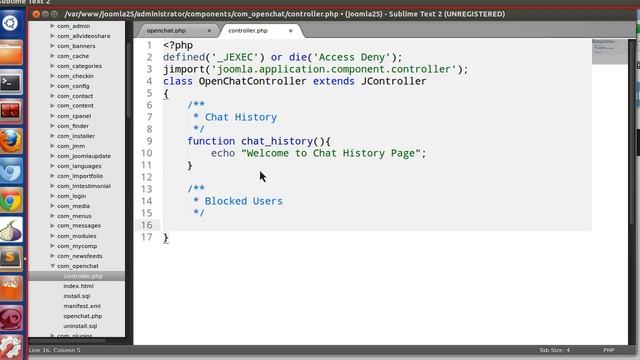This screenshot has height=360, width=640.
Task: Open Firefox from the dock
Action: click(x=11, y=141)
